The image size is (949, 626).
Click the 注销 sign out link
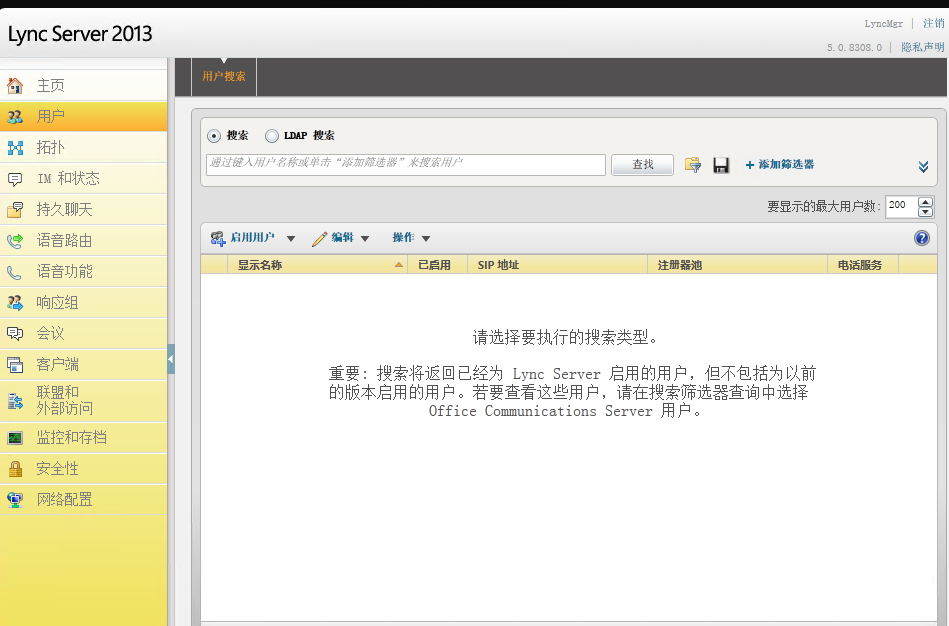[933, 24]
